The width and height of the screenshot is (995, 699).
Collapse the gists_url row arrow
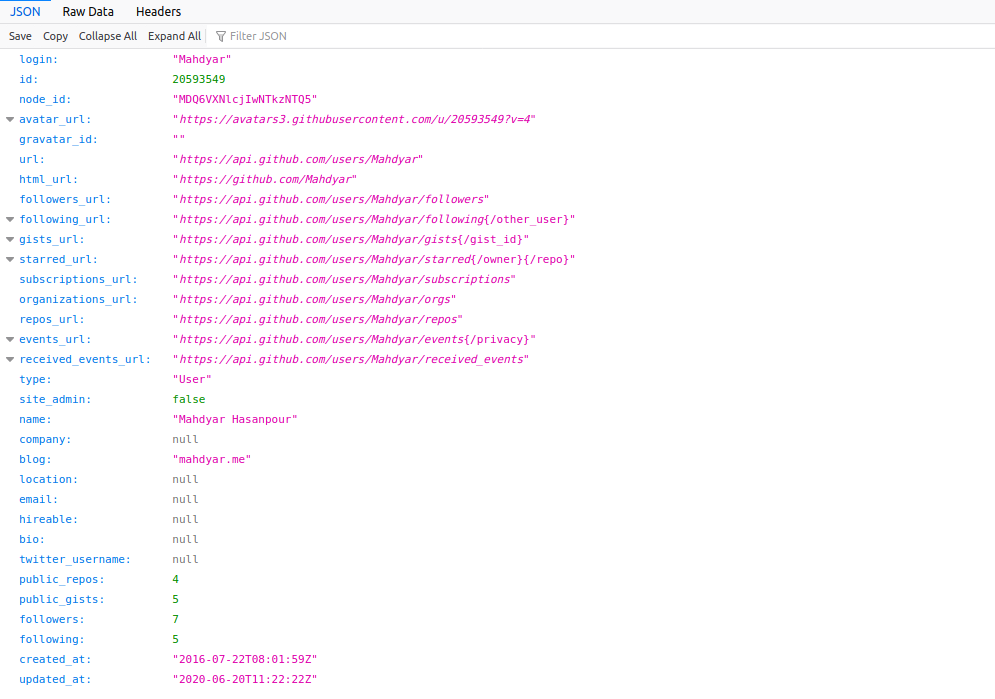10,239
